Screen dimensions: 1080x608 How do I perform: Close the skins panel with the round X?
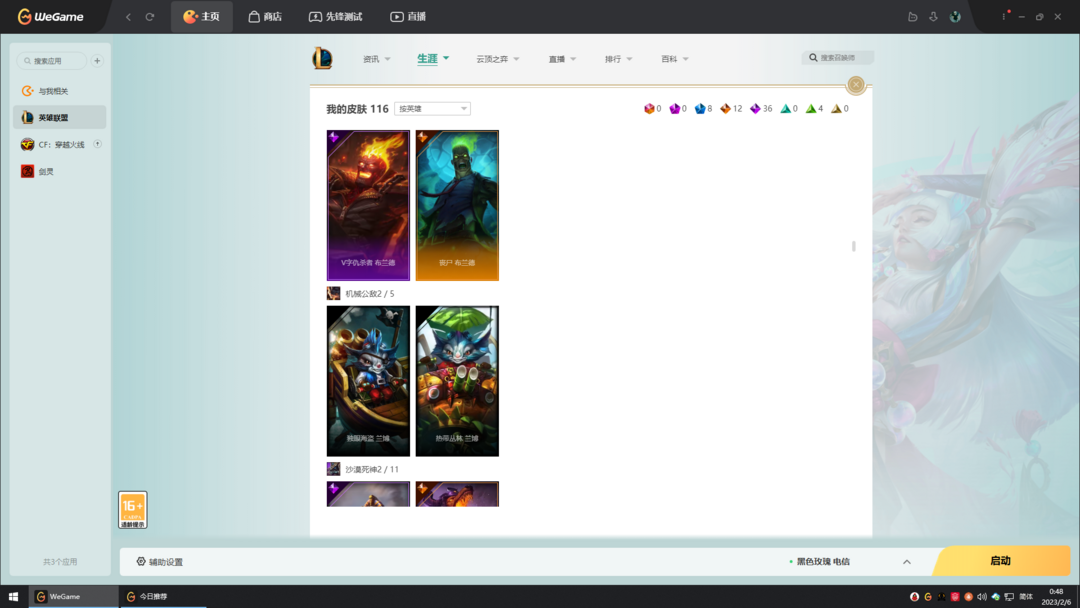[856, 85]
